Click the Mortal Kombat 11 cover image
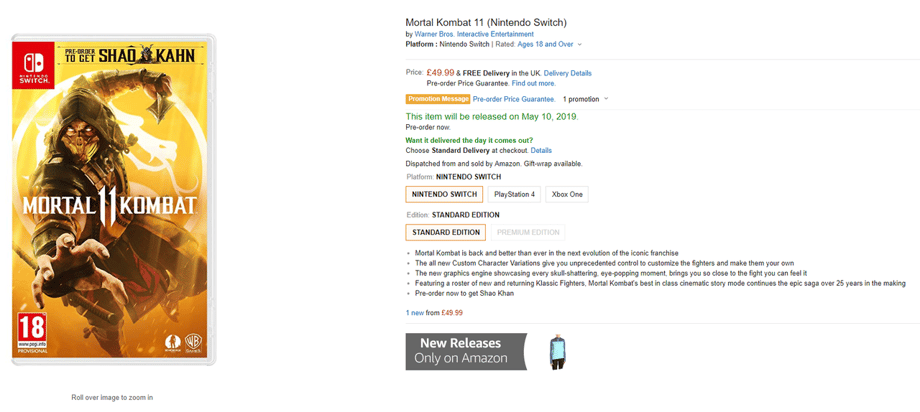 click(x=113, y=200)
